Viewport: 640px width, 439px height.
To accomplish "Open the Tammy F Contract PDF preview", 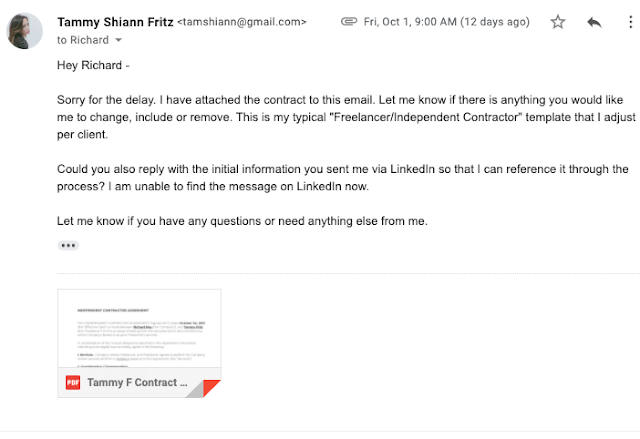I will pyautogui.click(x=140, y=328).
